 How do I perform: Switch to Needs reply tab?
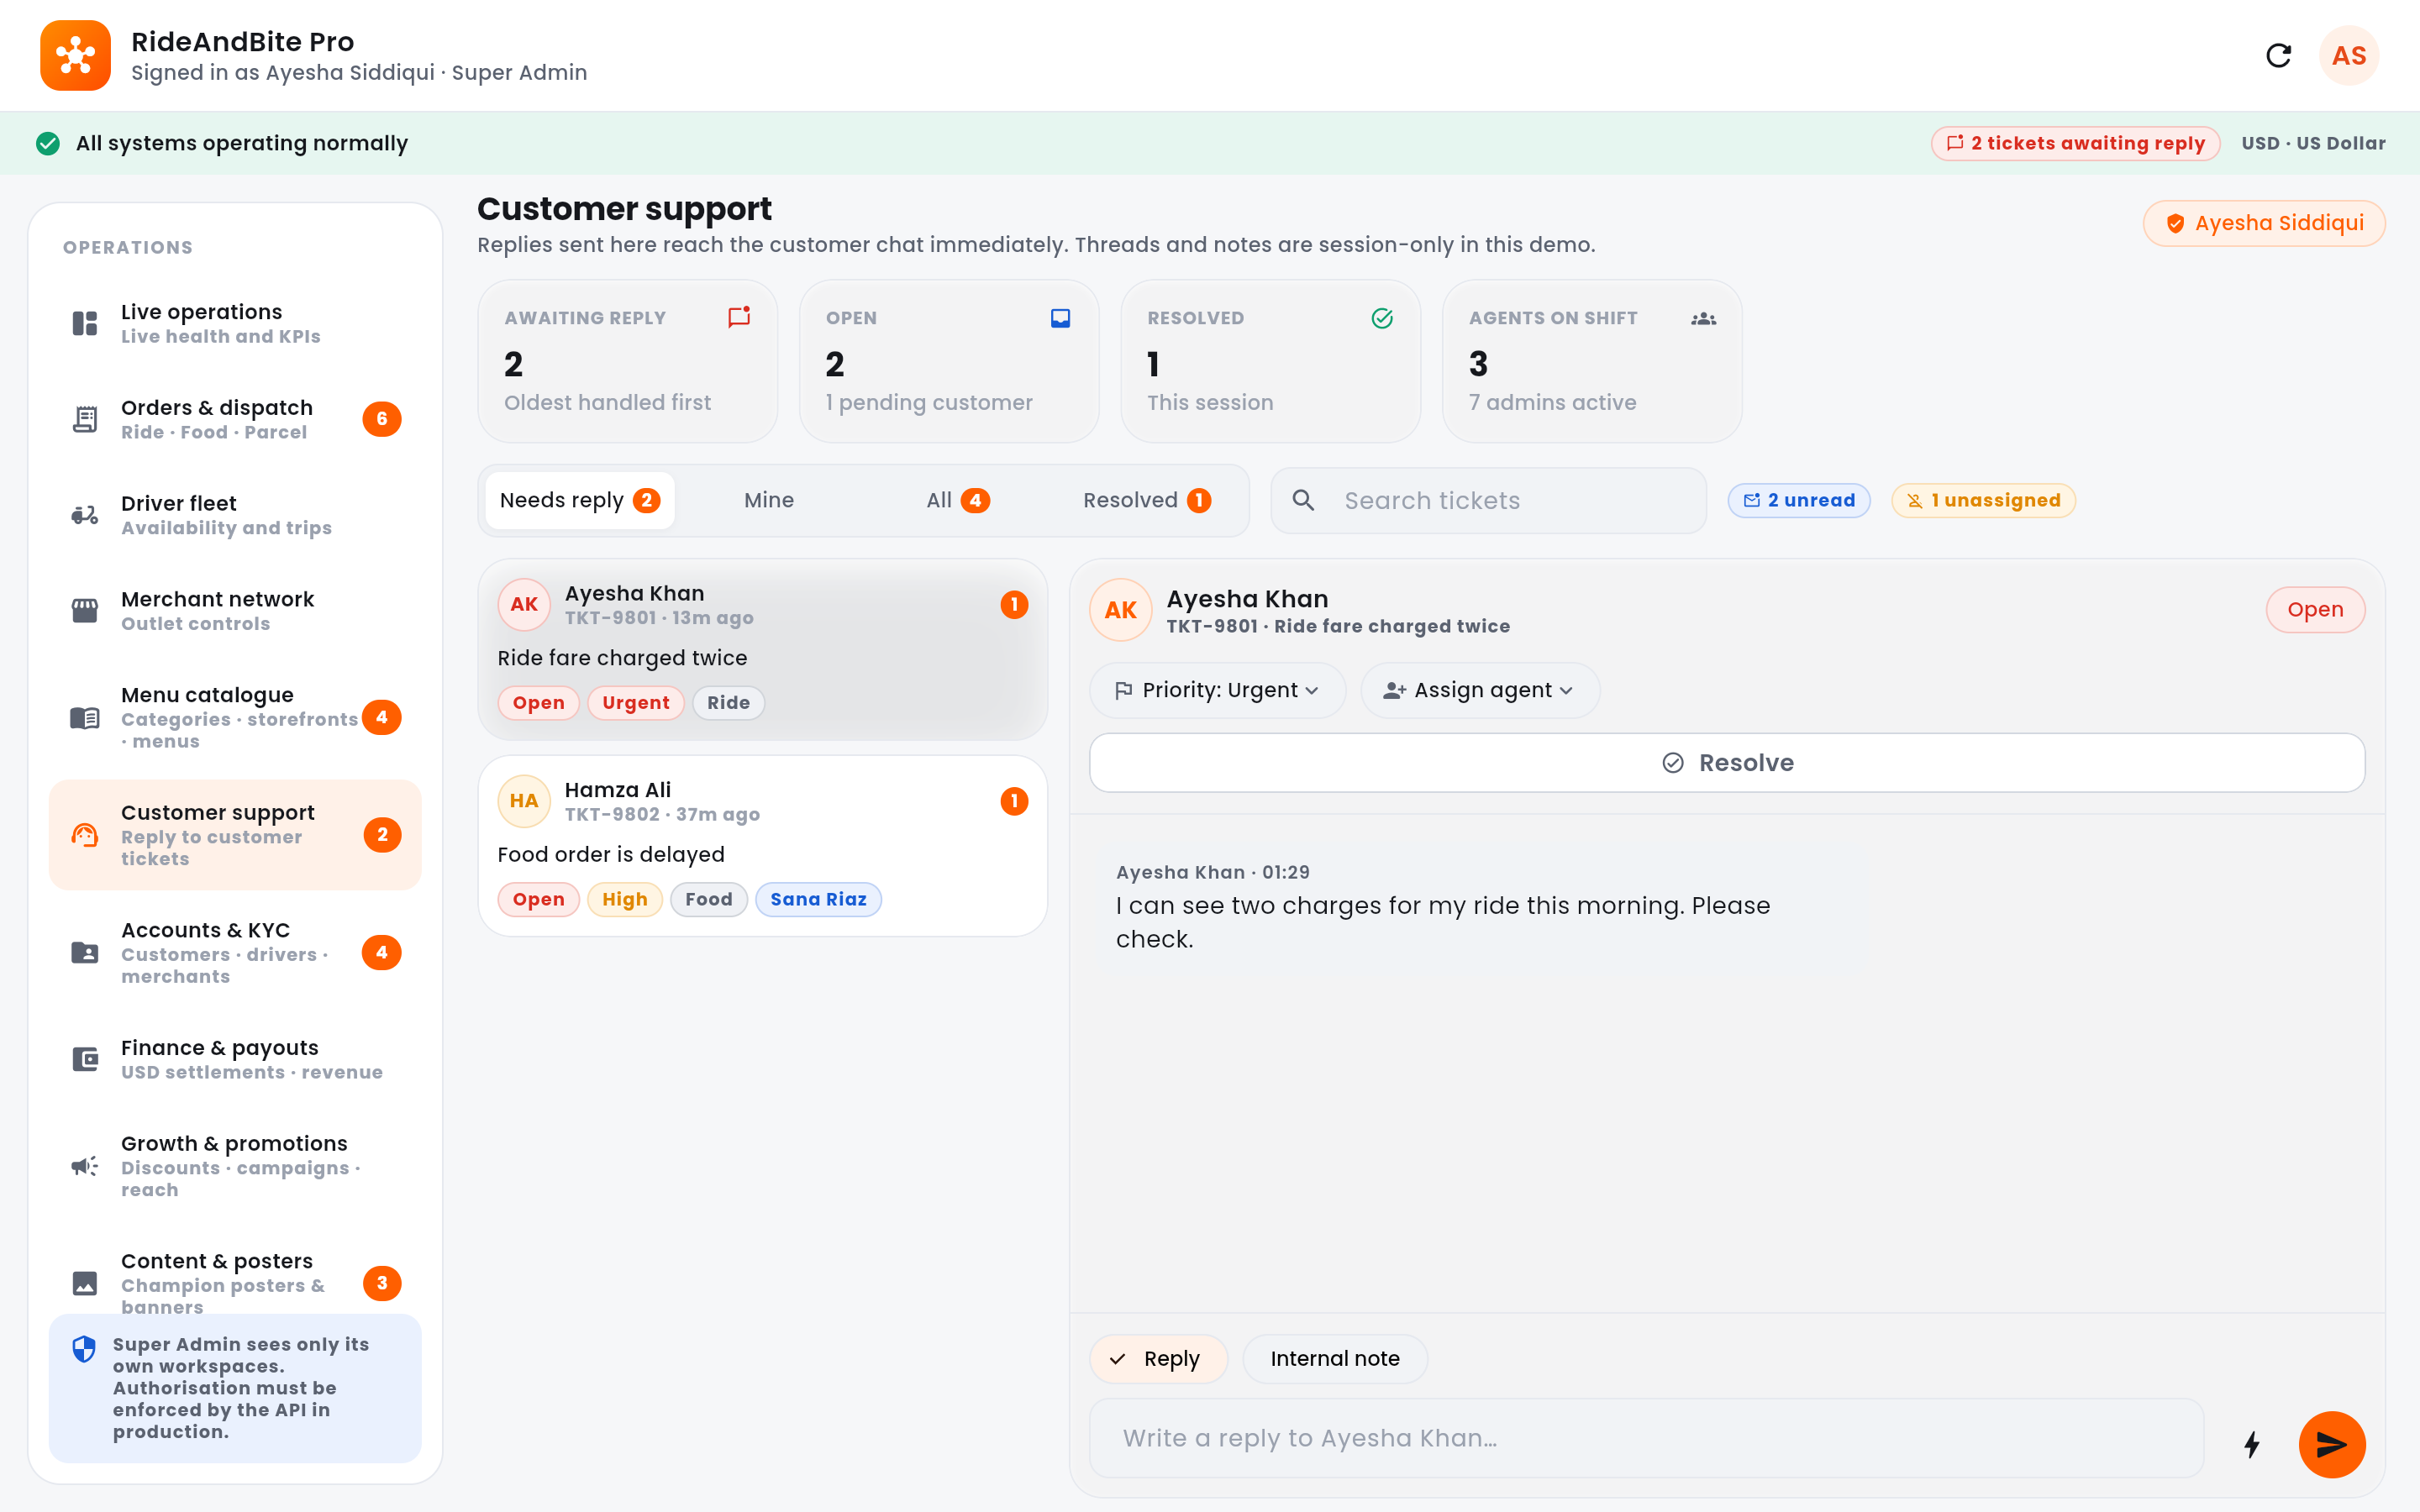tap(580, 500)
